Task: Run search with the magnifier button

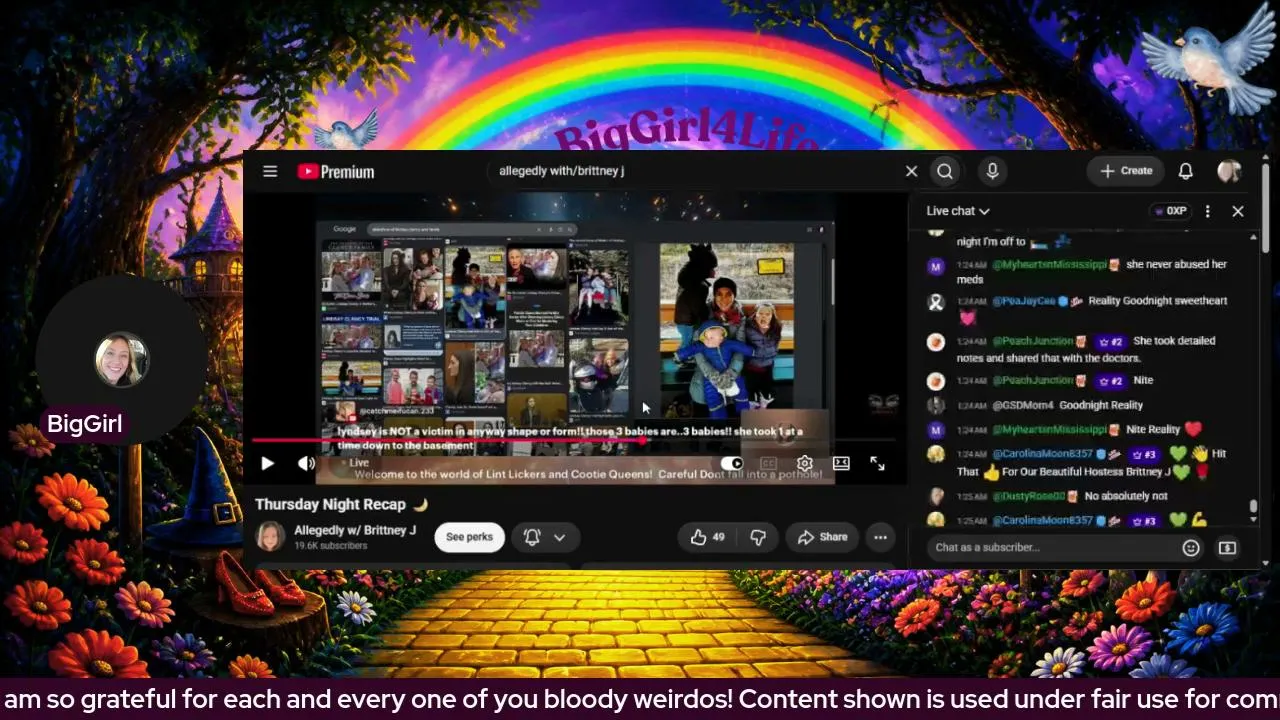Action: click(x=945, y=171)
